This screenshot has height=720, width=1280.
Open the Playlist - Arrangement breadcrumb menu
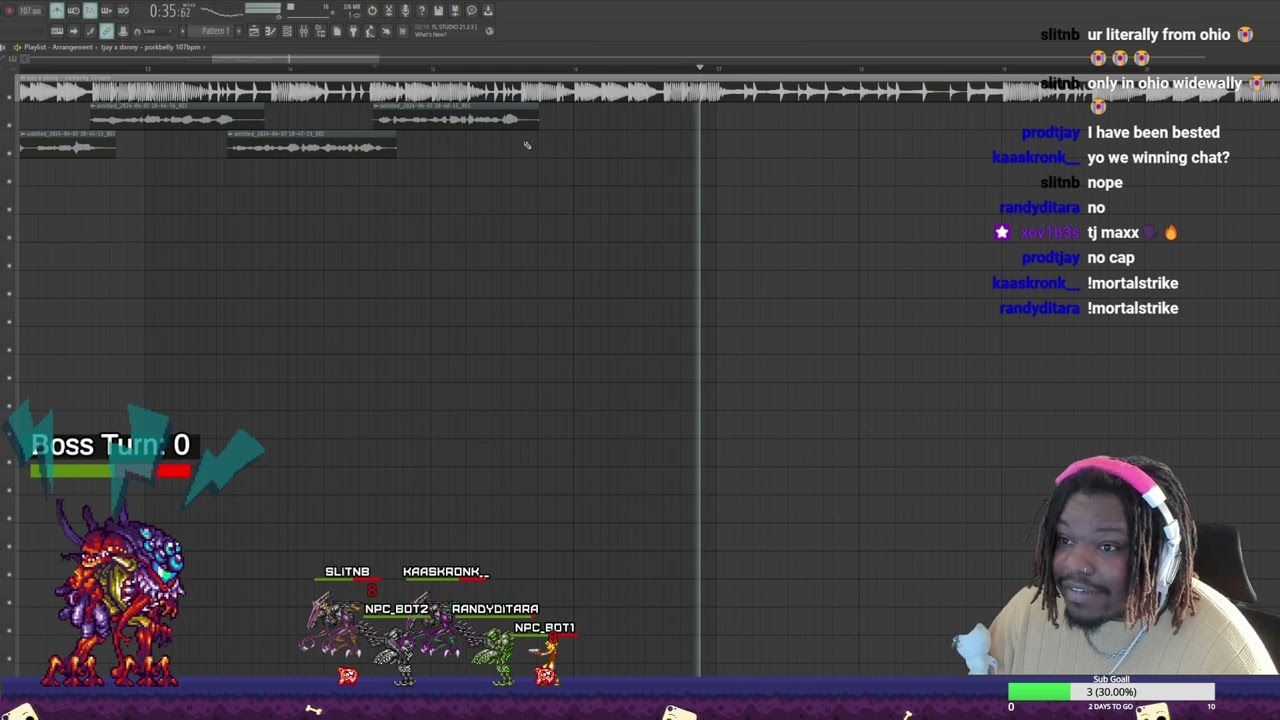pyautogui.click(x=59, y=47)
